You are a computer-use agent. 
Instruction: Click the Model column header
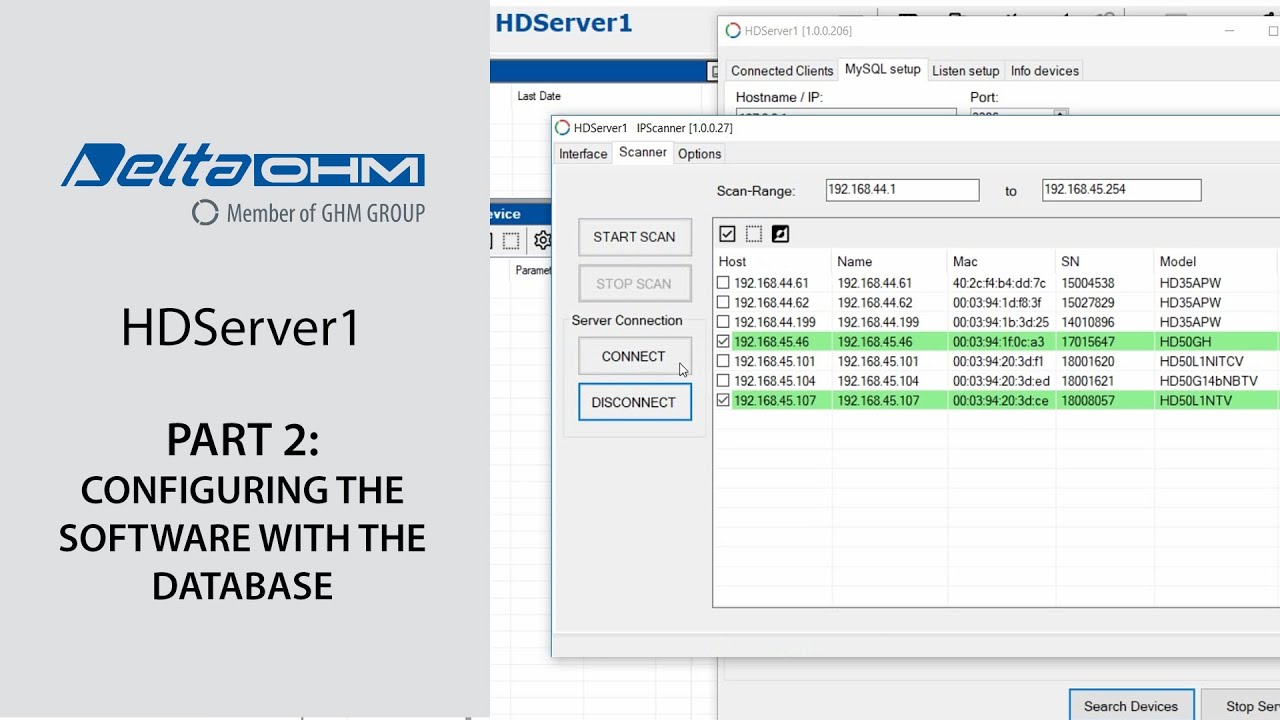[x=1215, y=262]
